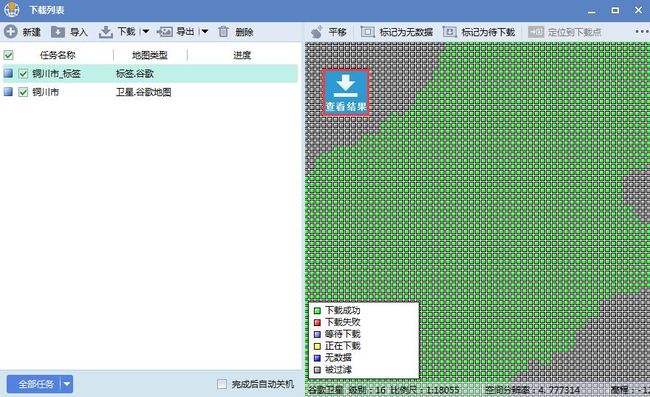
Task: Click the 谷歌卫星 status bar text
Action: (x=325, y=390)
